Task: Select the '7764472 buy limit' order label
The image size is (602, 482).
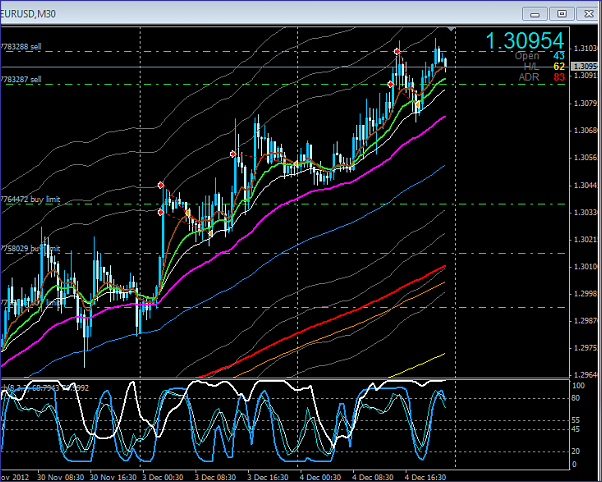Action: [x=30, y=199]
